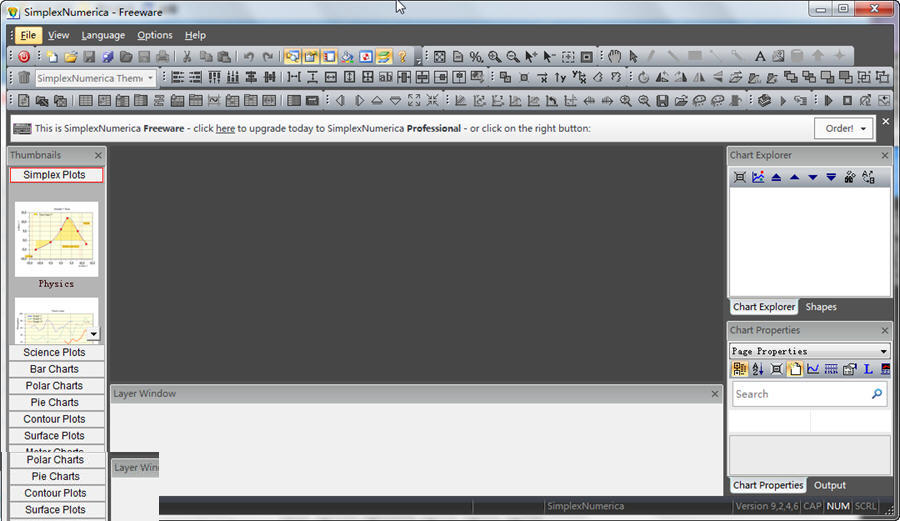Click the chart icon in Chart Explorer toolbar
The image size is (900, 521).
click(x=758, y=177)
